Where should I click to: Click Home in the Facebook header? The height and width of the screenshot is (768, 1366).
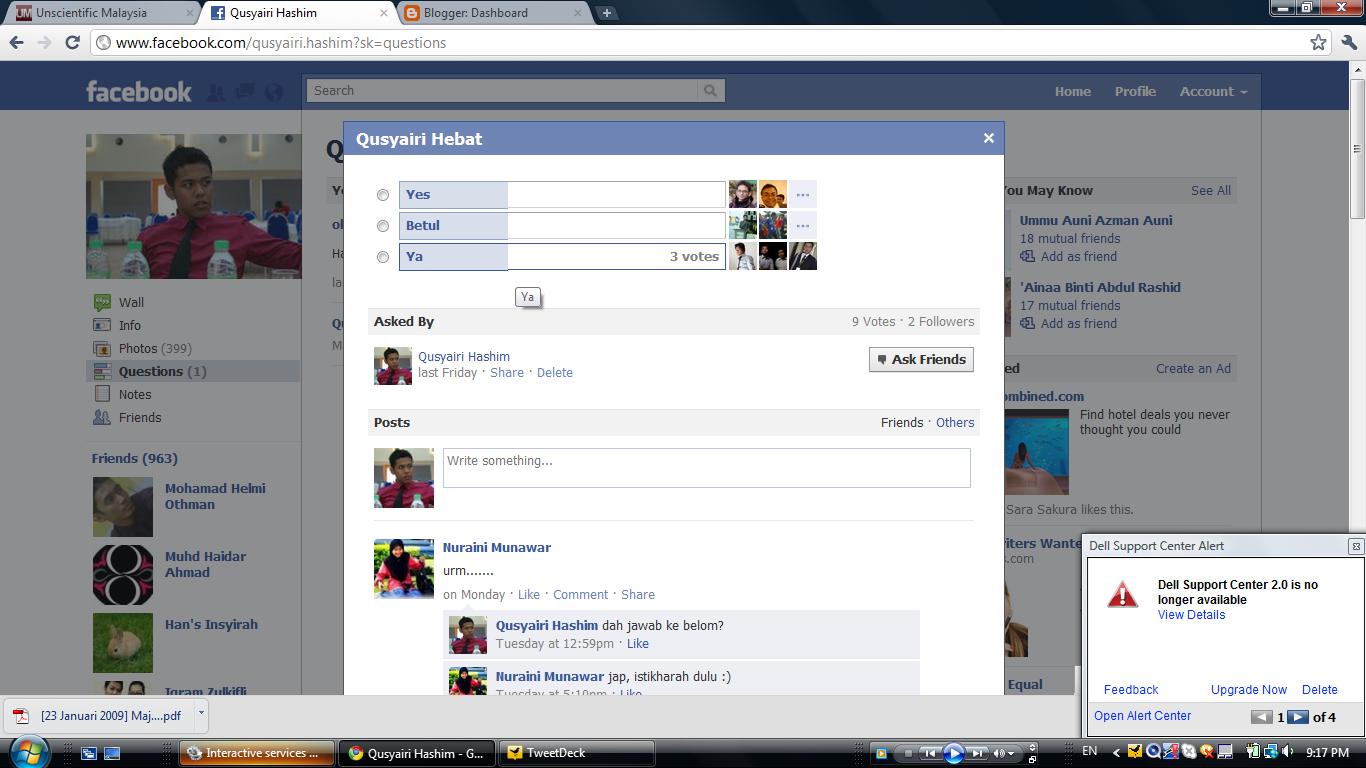tap(1072, 91)
